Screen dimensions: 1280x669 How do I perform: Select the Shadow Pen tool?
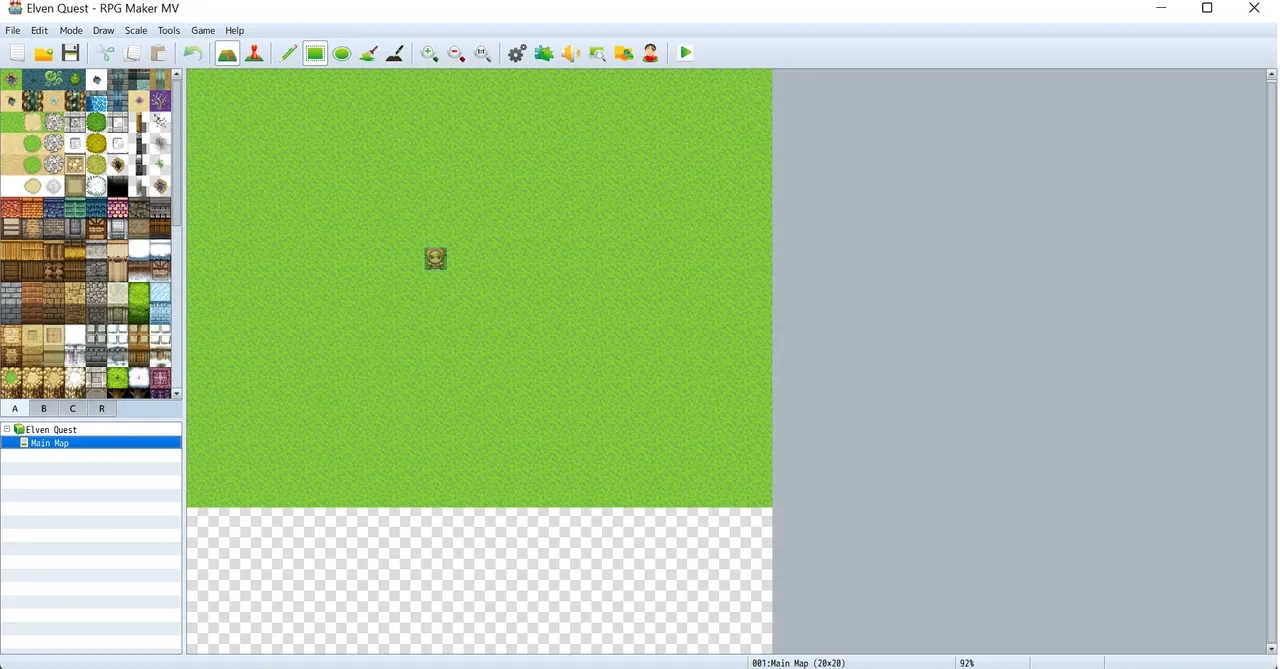pos(395,53)
